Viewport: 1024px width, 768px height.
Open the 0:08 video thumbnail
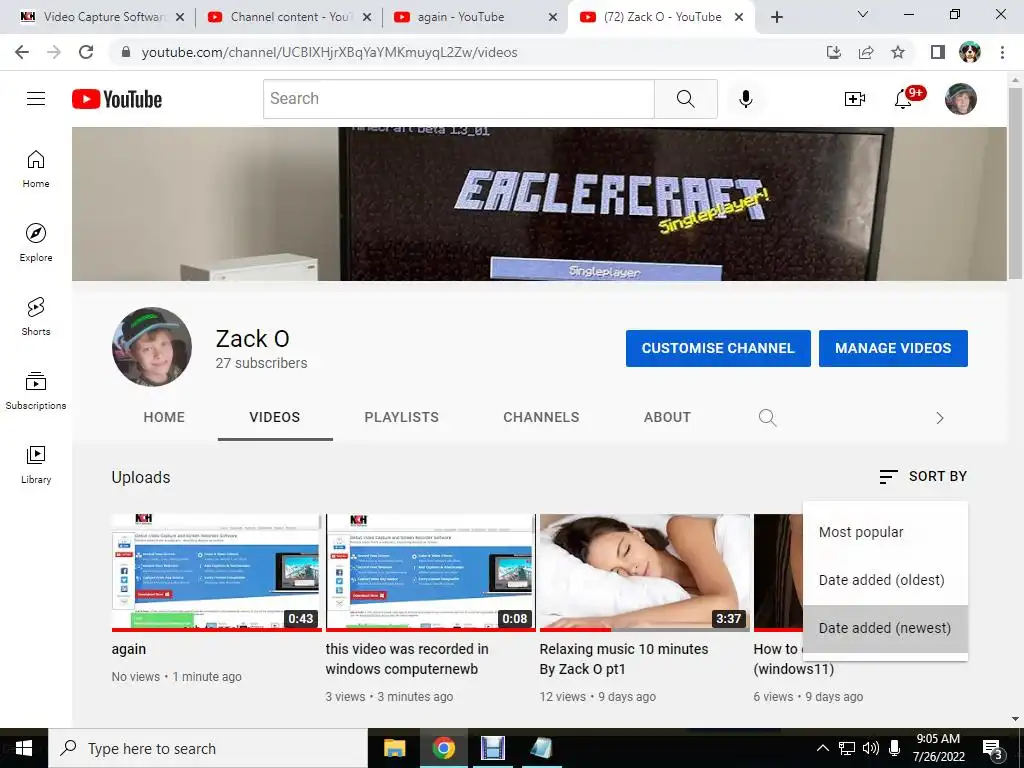(430, 573)
